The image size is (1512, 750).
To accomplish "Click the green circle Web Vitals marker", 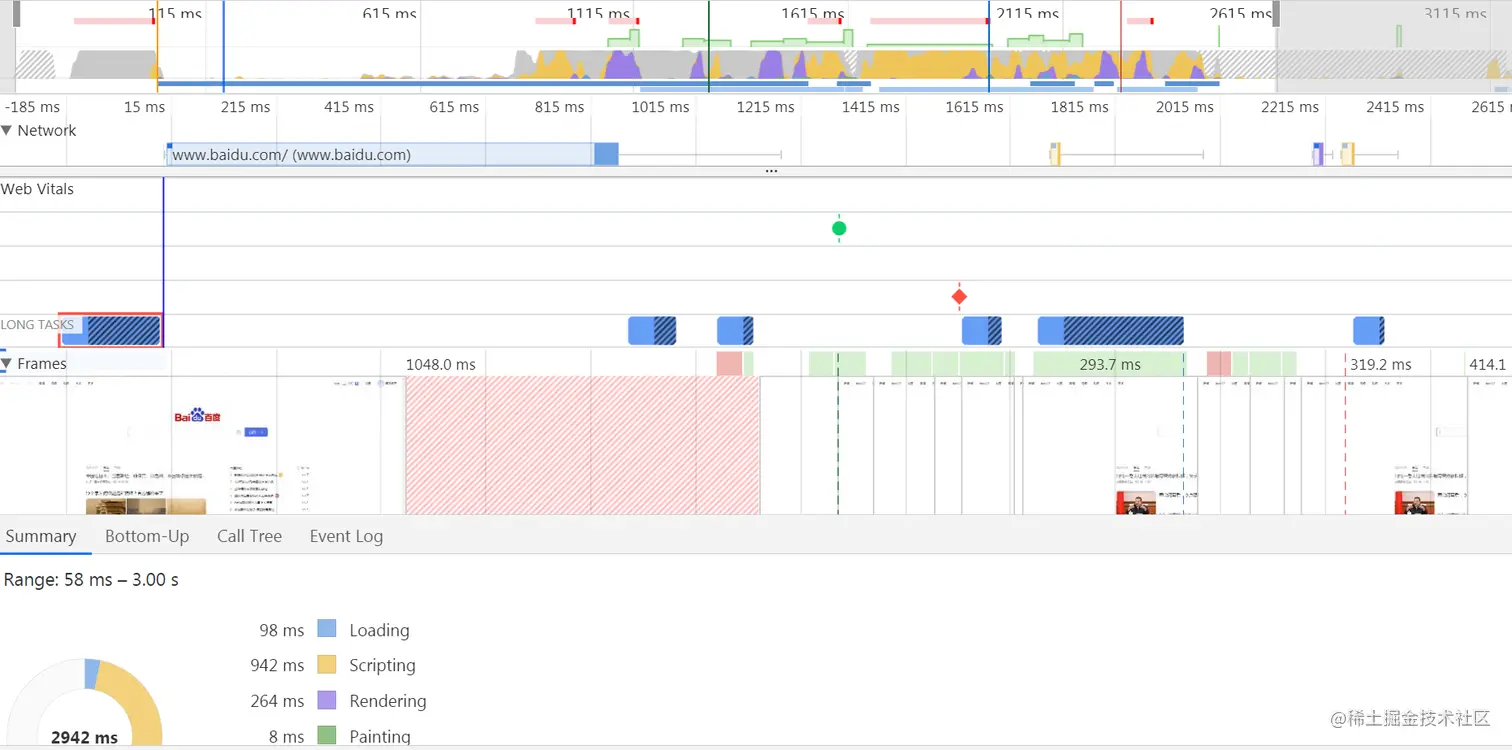I will [839, 228].
